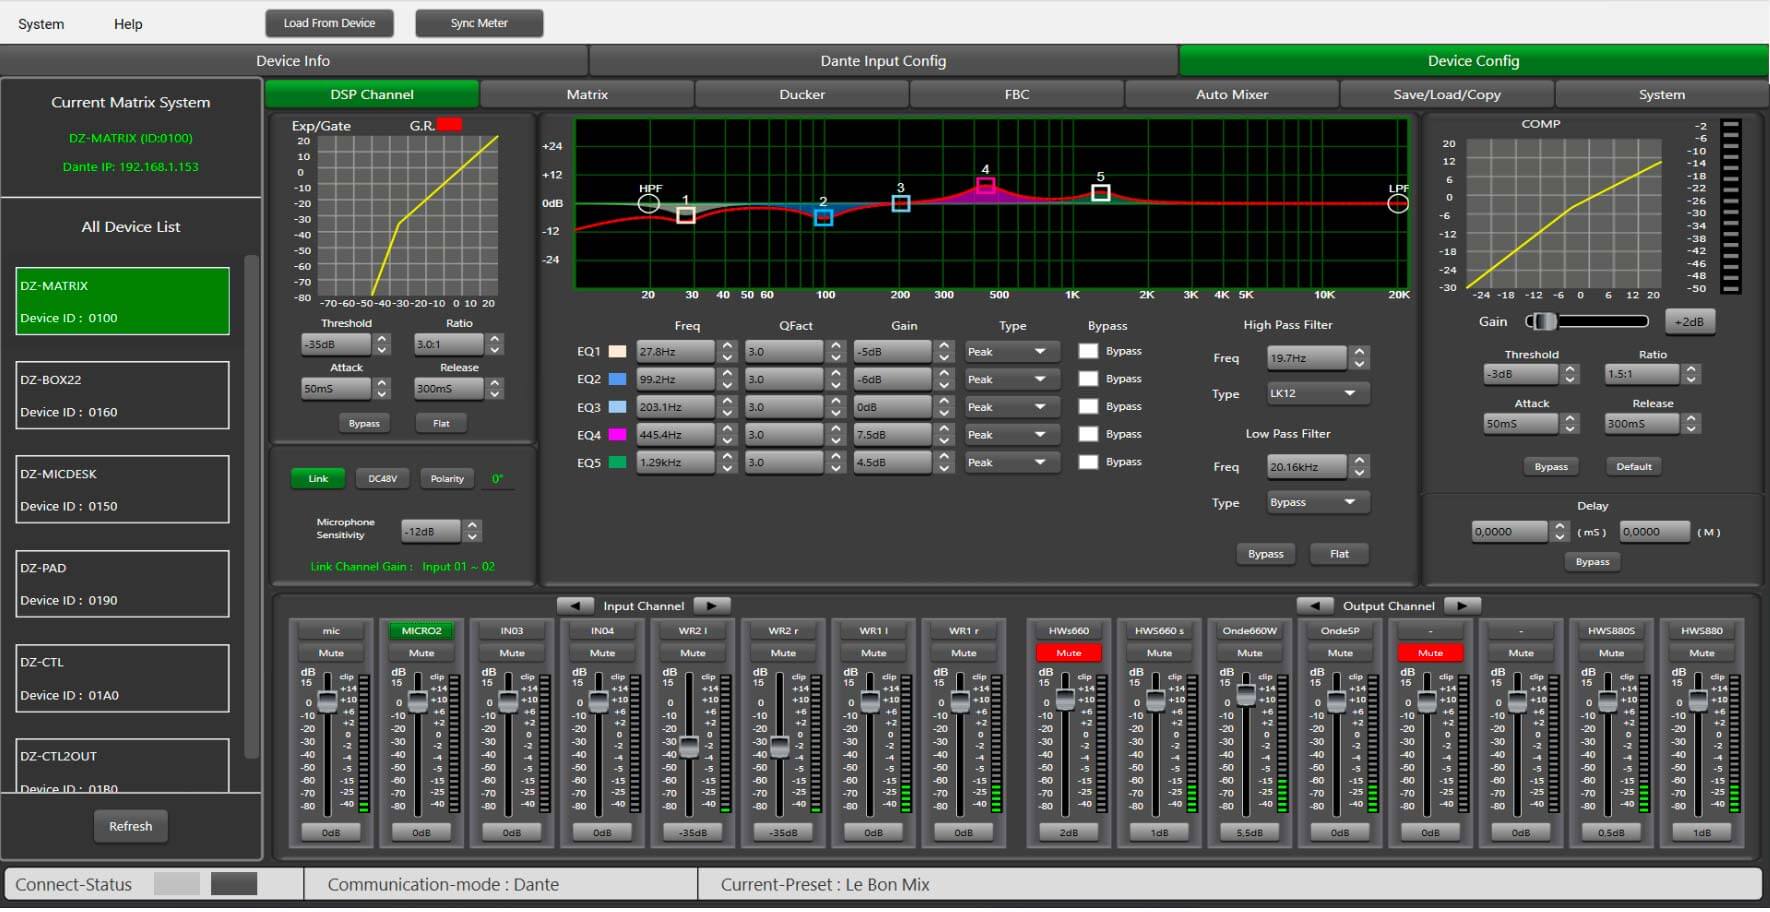Unmute the HWs660 output channel
1770x912 pixels.
[1068, 653]
